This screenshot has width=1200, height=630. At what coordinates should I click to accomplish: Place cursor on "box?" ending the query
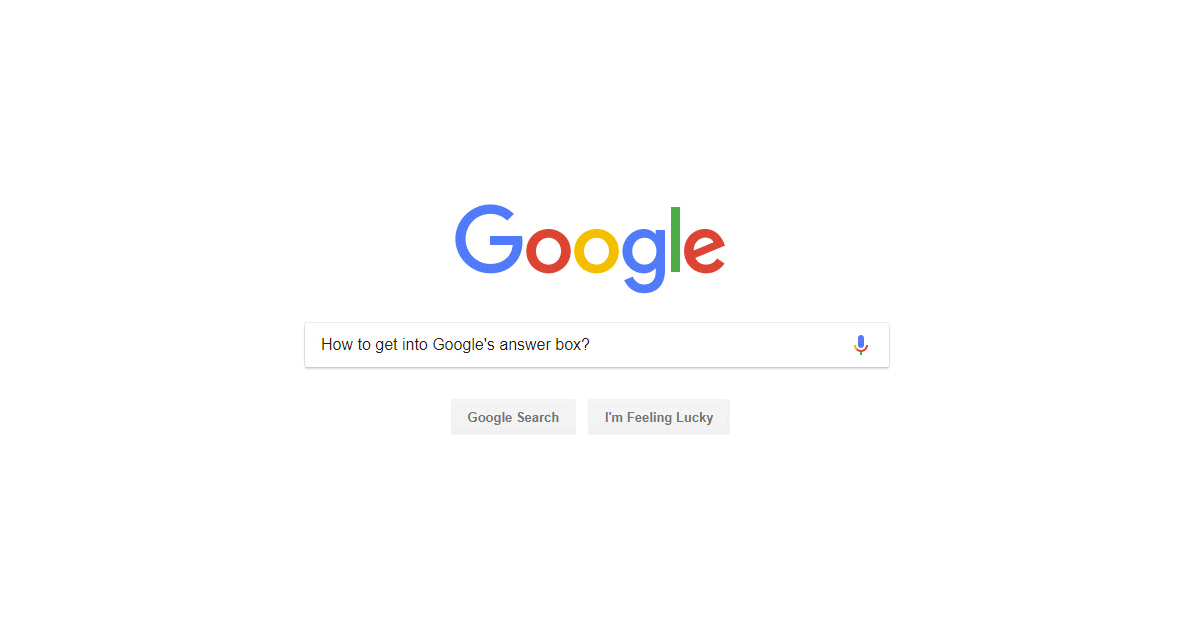coord(573,345)
